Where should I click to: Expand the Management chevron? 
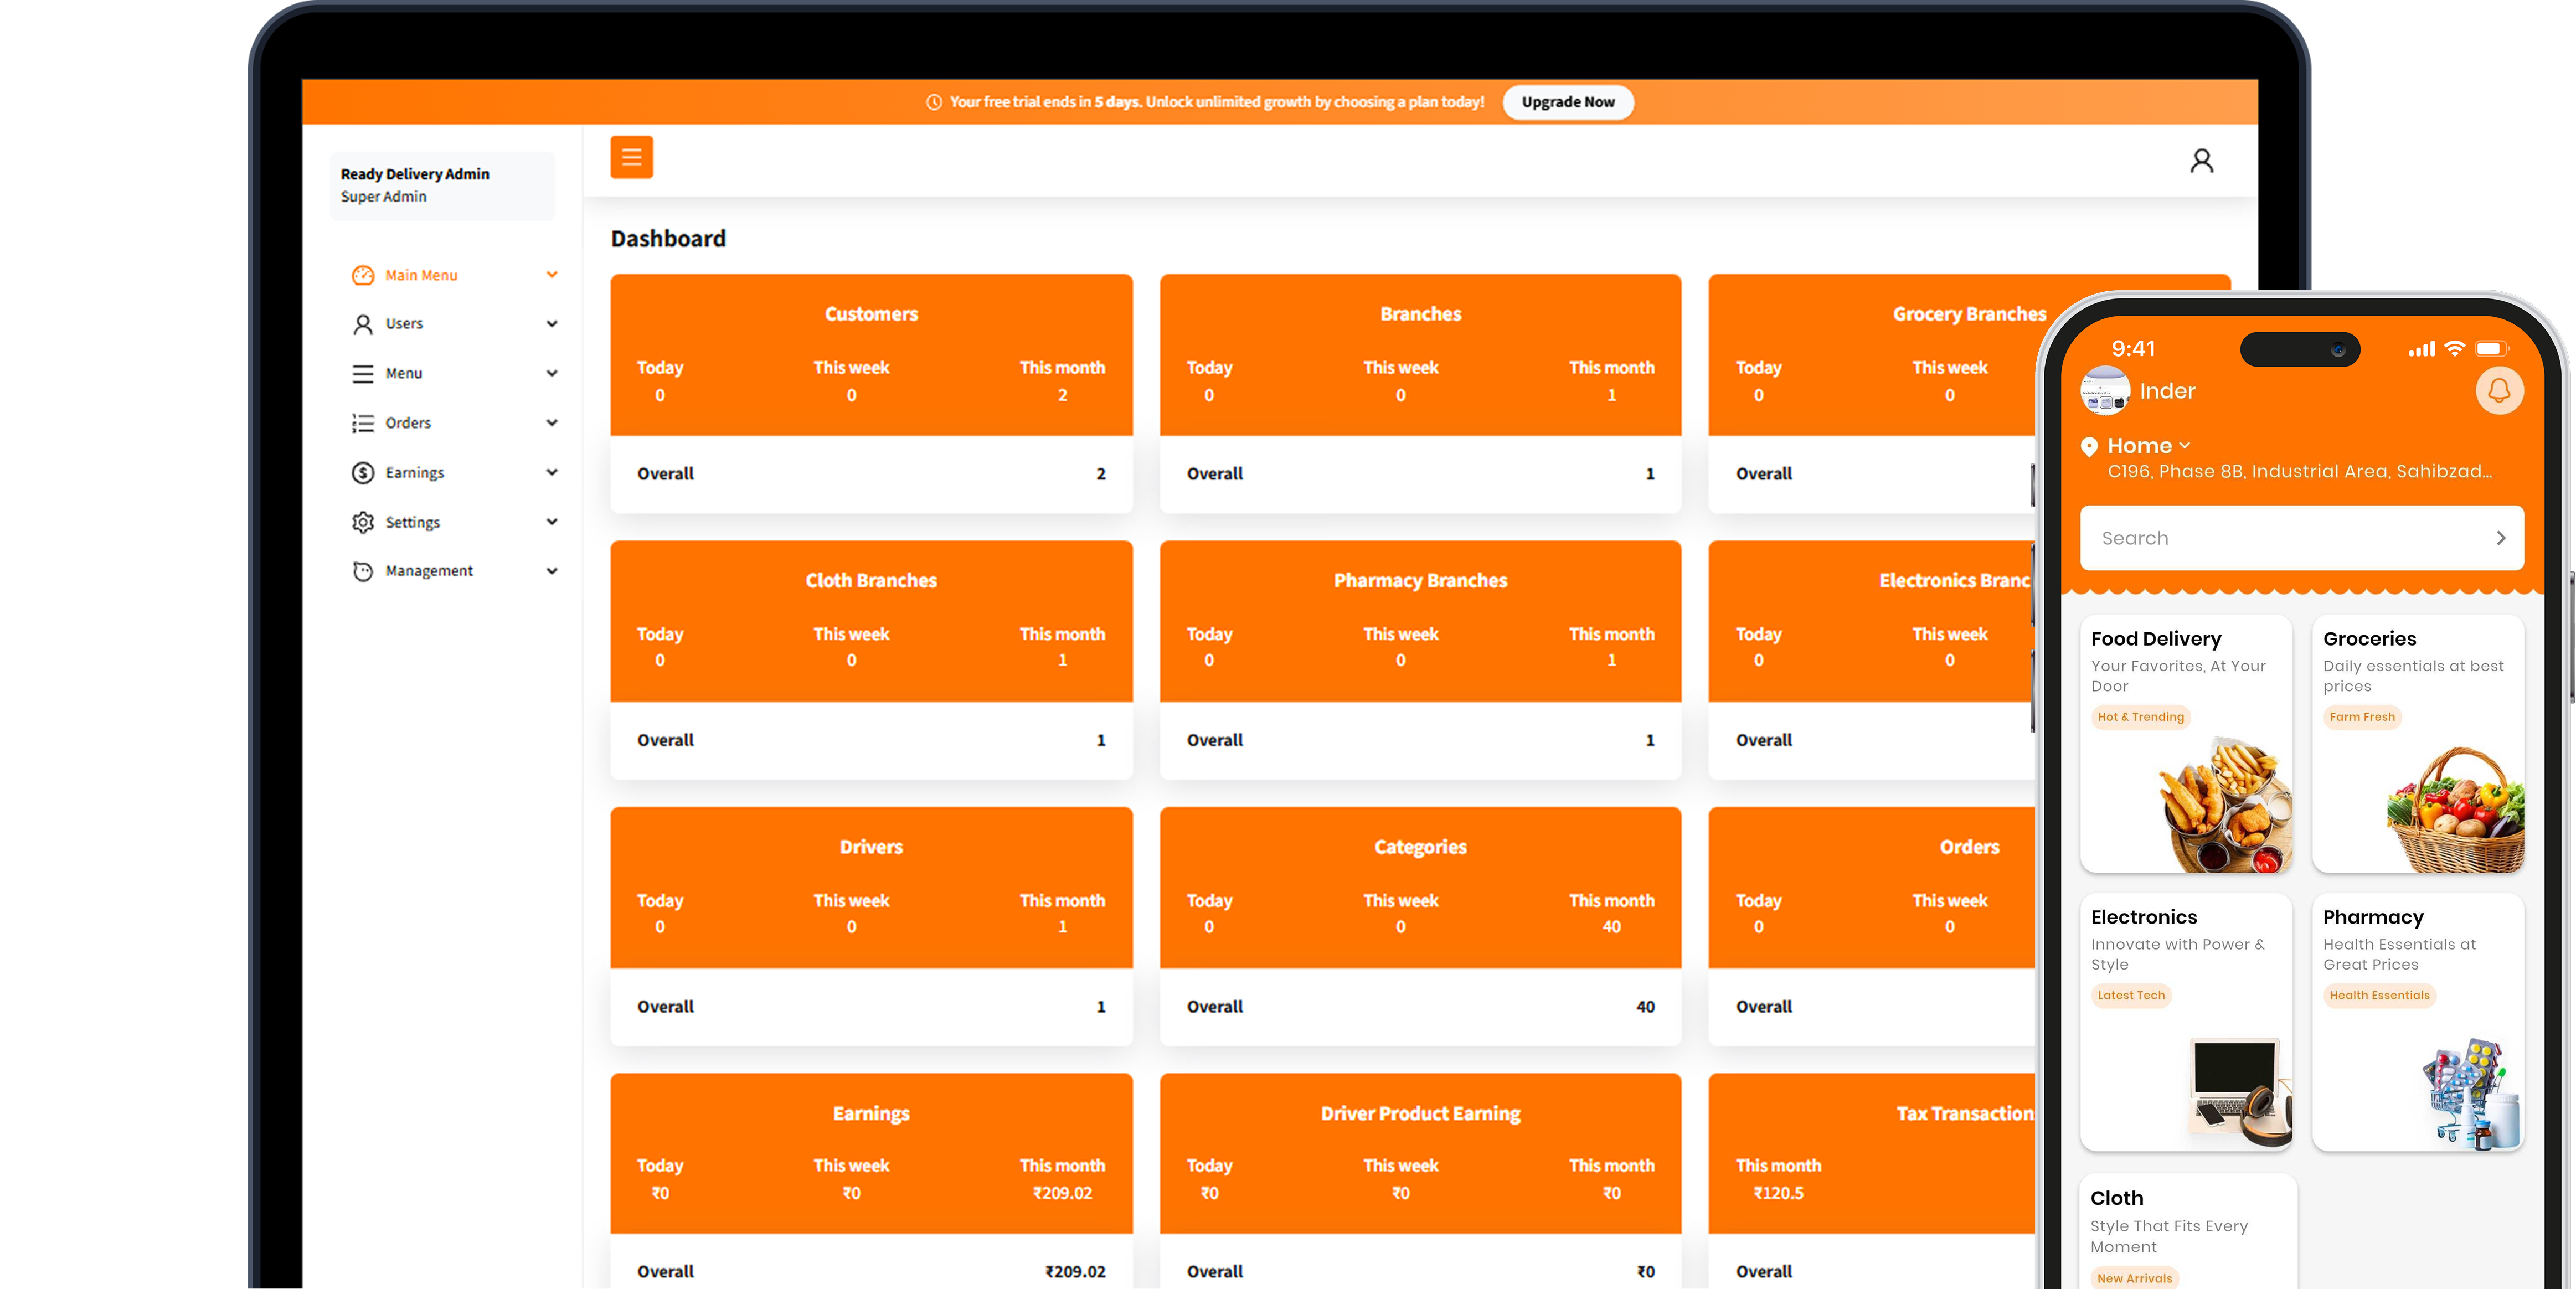[552, 571]
